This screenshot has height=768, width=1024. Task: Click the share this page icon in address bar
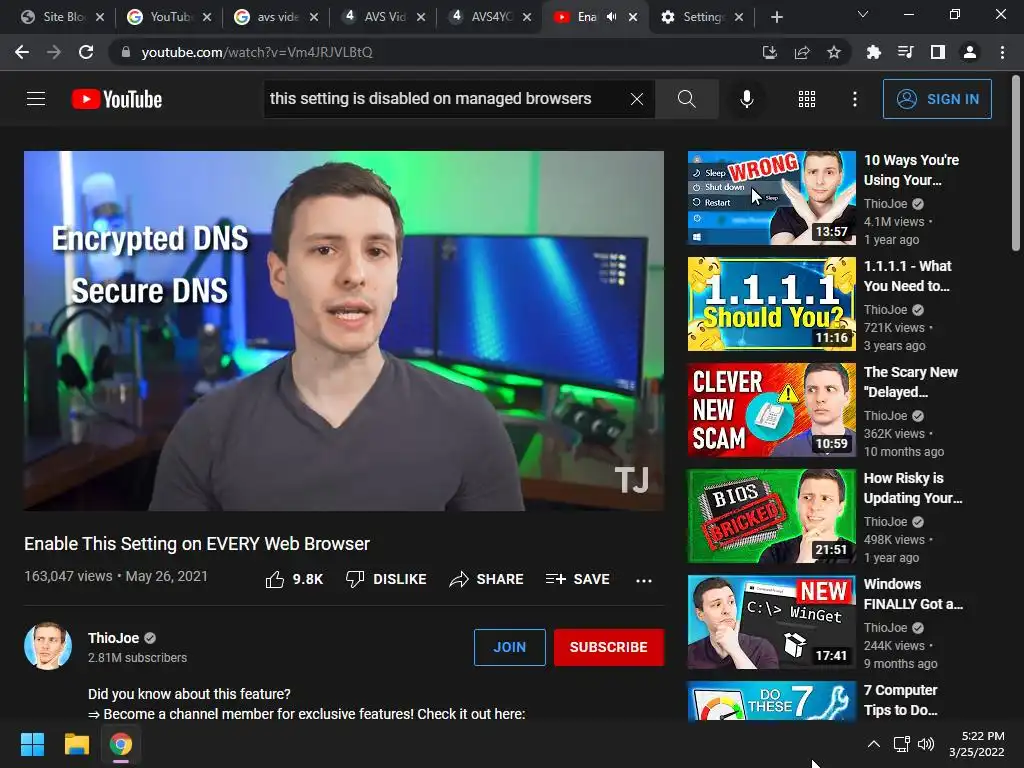click(x=802, y=52)
